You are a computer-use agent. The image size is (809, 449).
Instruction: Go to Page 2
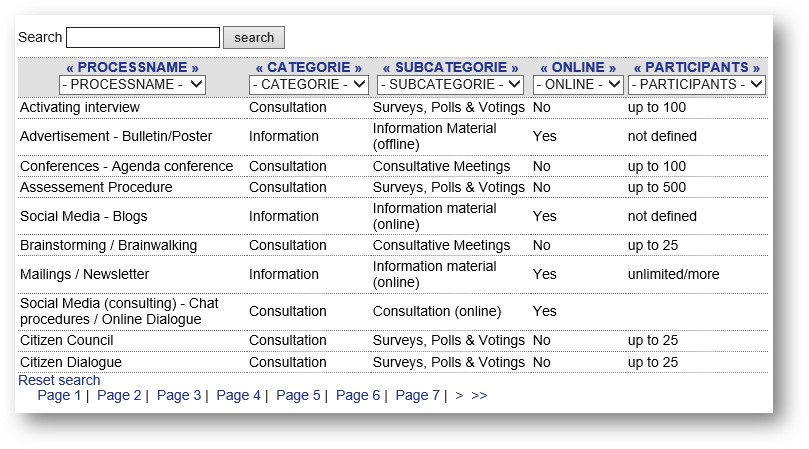(119, 395)
